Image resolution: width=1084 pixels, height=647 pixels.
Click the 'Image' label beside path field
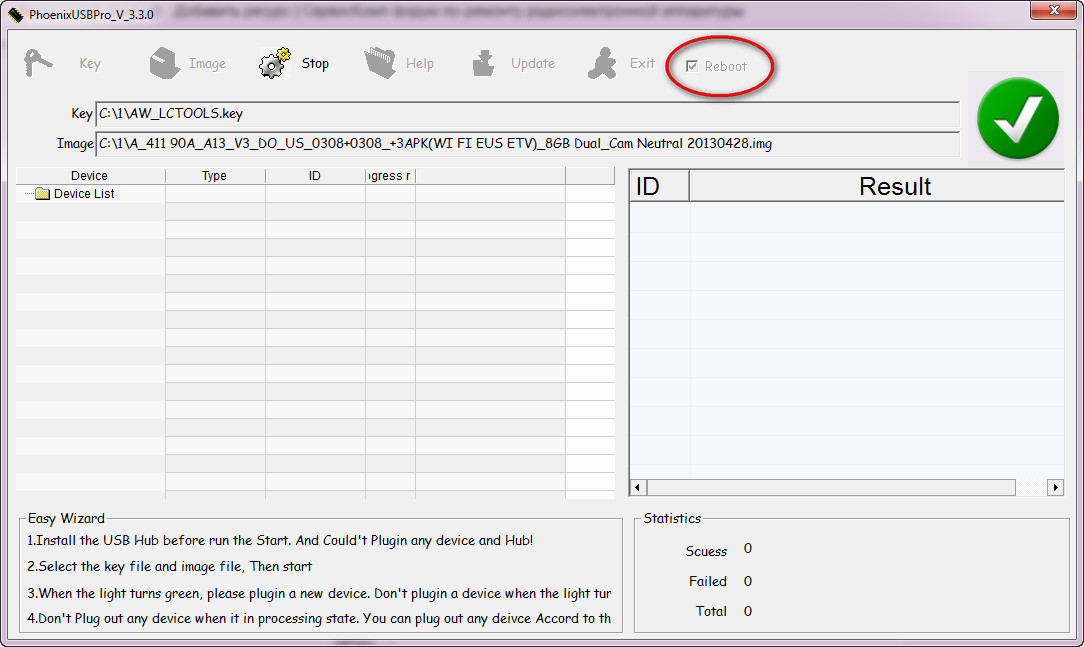[x=75, y=144]
